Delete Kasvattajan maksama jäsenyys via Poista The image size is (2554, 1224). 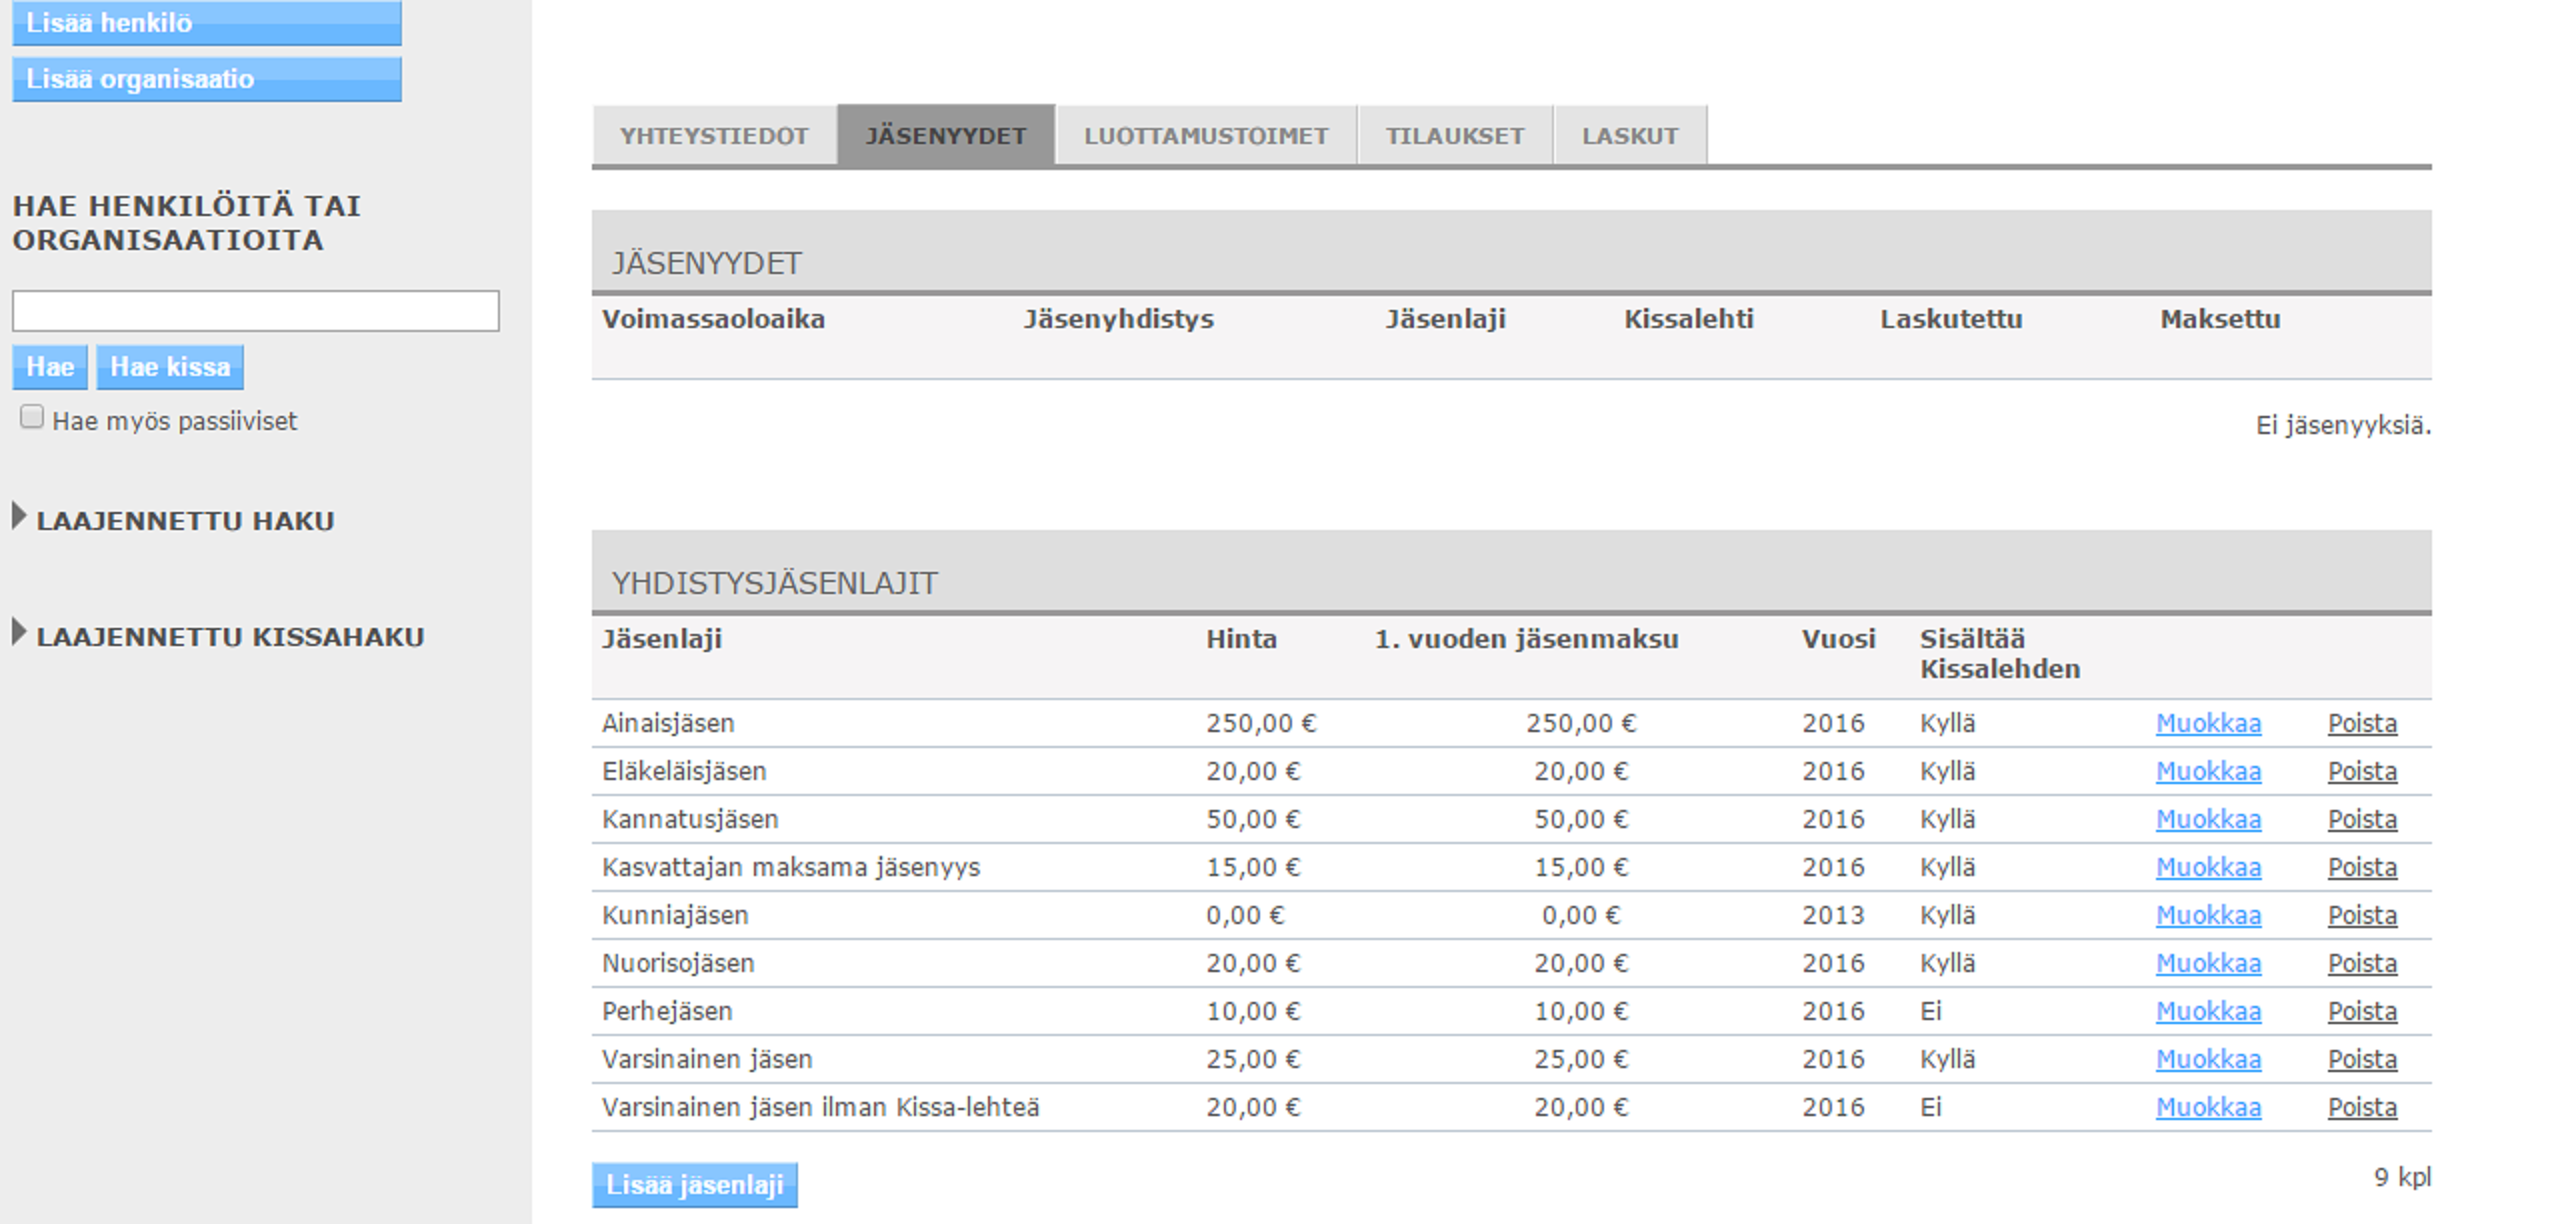[x=2362, y=867]
